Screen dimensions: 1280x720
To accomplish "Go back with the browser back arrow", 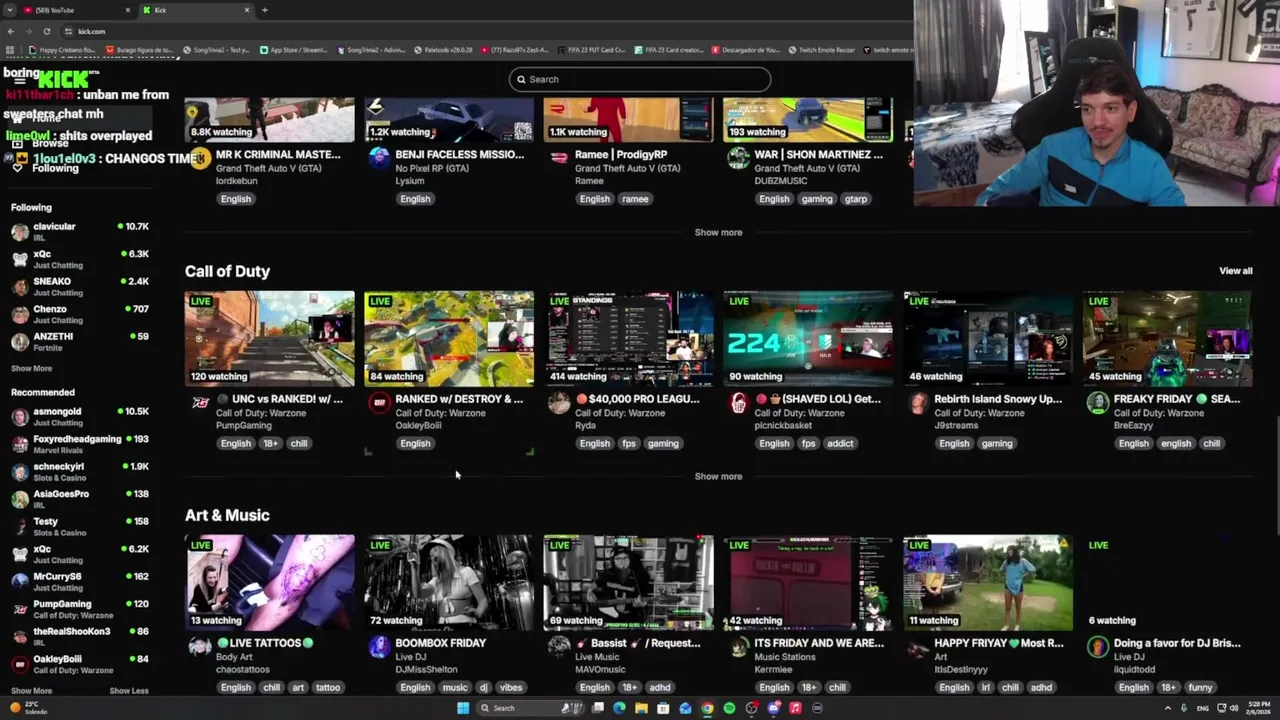I will pyautogui.click(x=11, y=31).
